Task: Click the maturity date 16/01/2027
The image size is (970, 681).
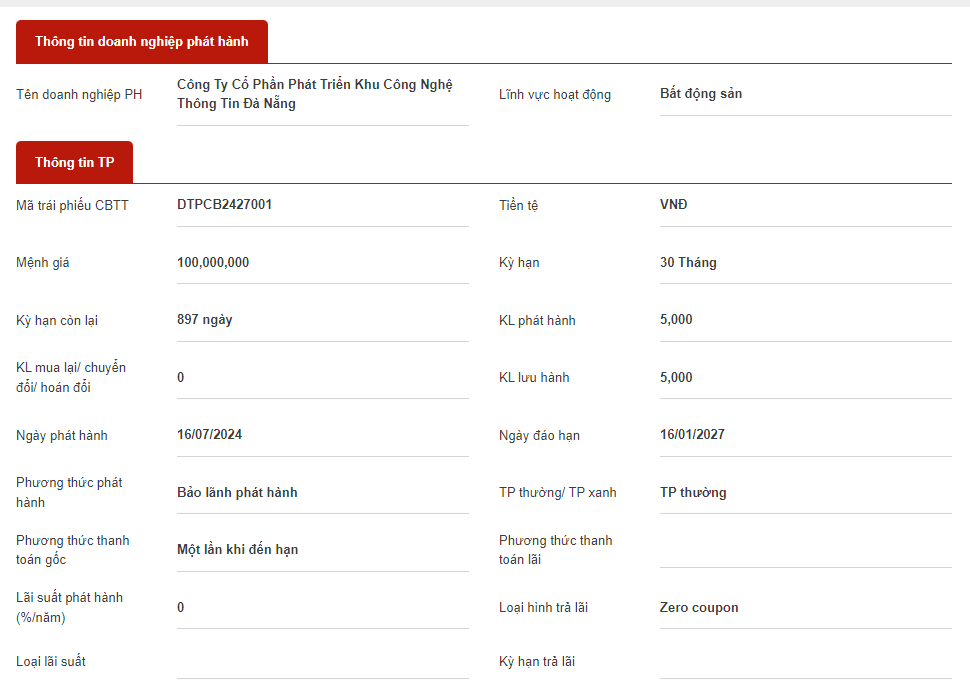Action: pyautogui.click(x=692, y=435)
